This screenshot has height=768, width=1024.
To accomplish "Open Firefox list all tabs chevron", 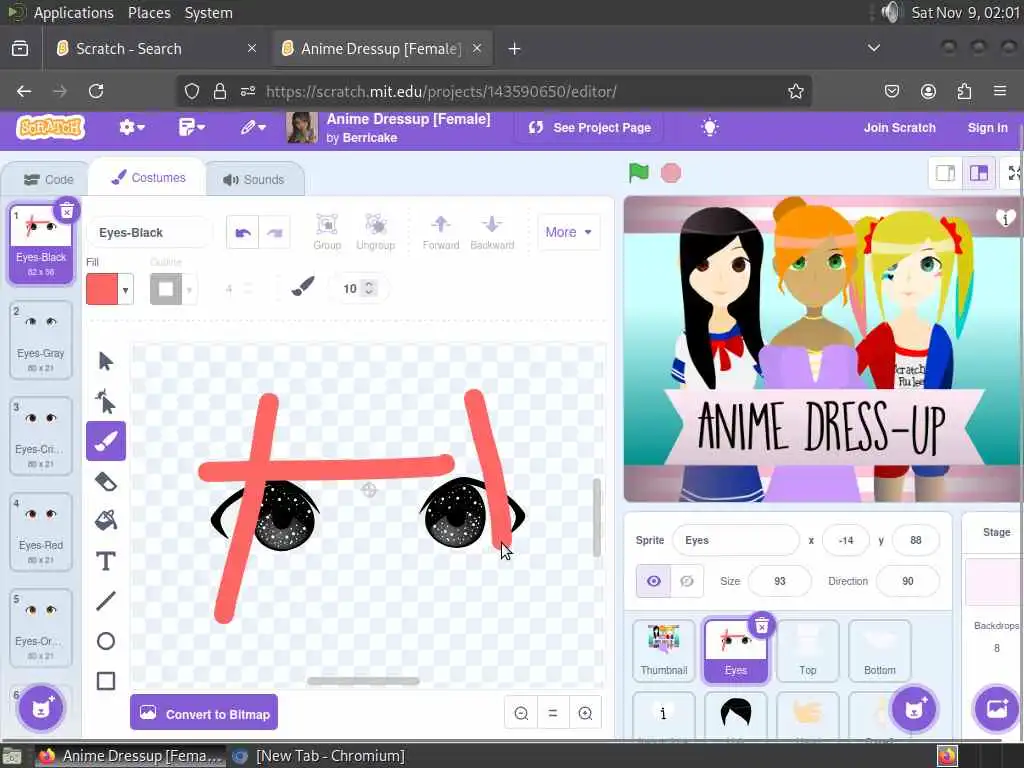I will pyautogui.click(x=873, y=48).
